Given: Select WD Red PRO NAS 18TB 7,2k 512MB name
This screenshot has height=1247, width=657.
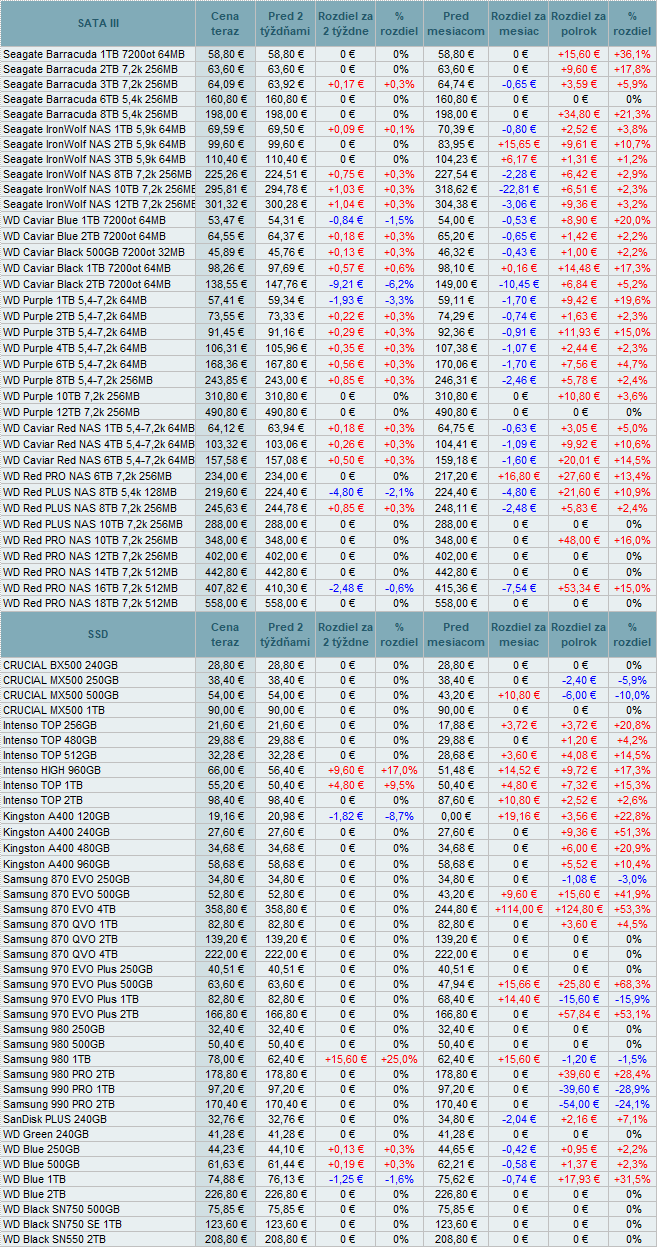Looking at the screenshot, I should (91, 604).
